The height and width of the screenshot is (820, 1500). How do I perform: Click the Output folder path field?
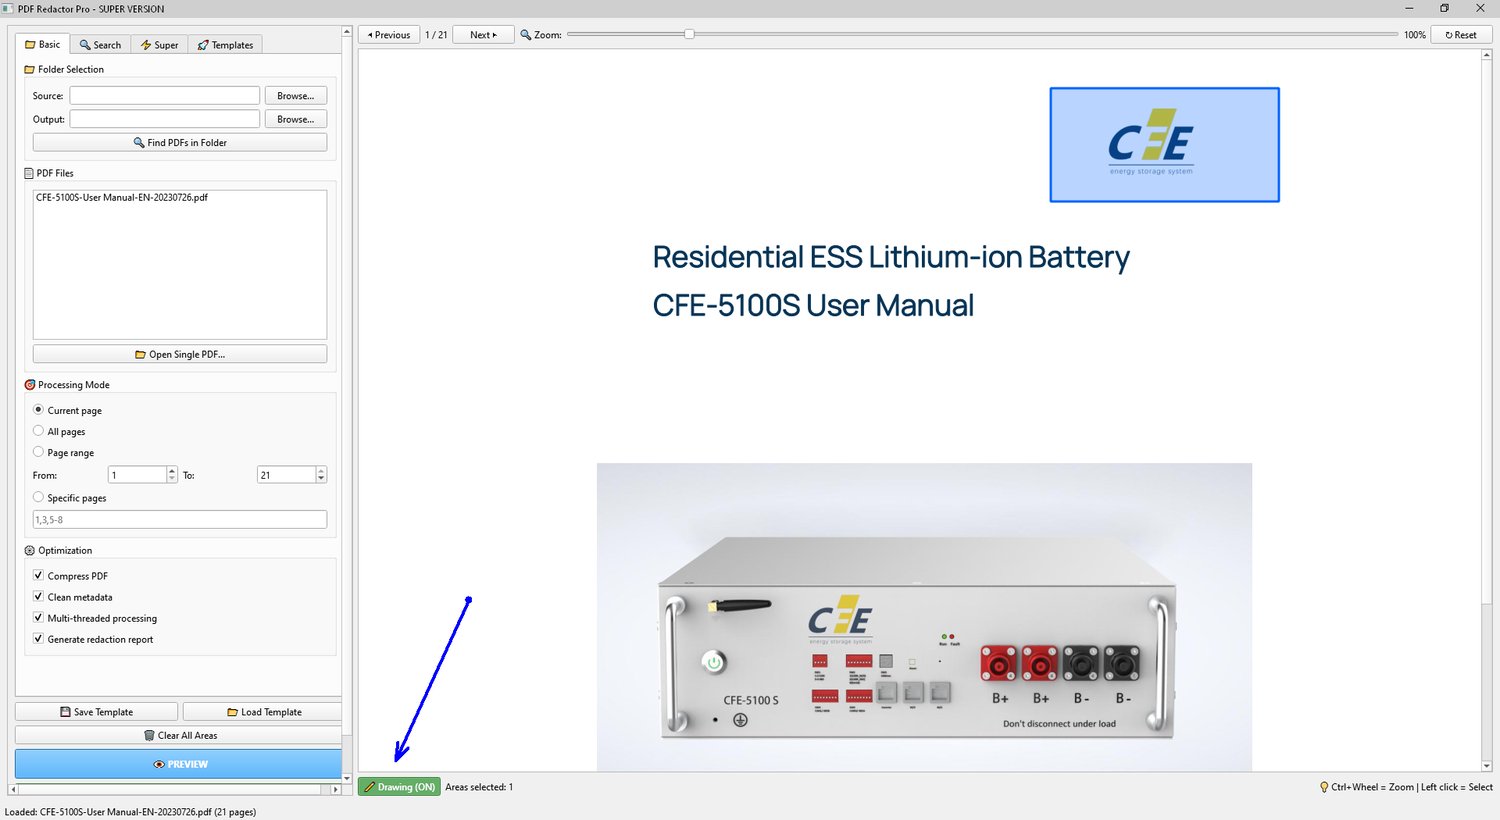[x=165, y=119]
